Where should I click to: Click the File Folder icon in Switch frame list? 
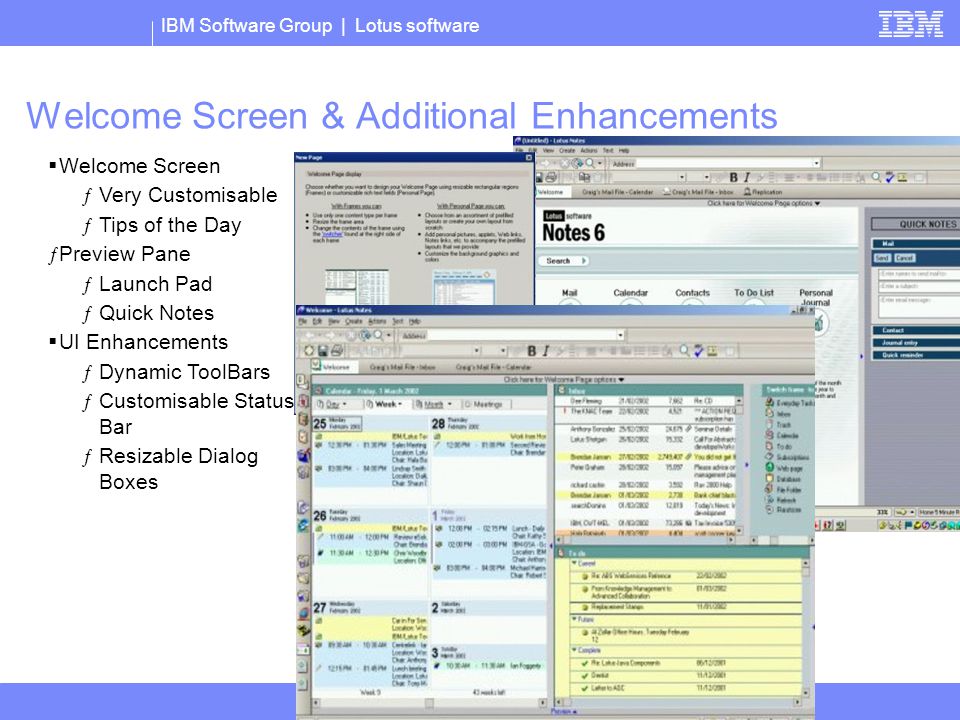[770, 489]
